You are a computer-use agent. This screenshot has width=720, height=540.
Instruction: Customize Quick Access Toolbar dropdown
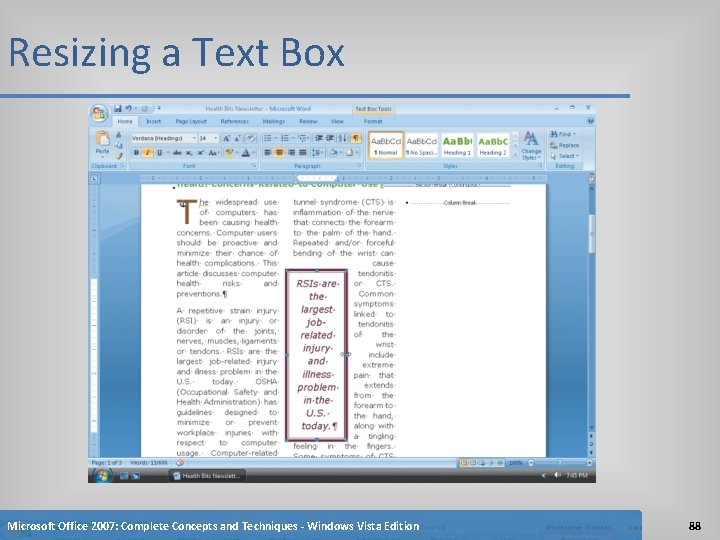tap(159, 108)
